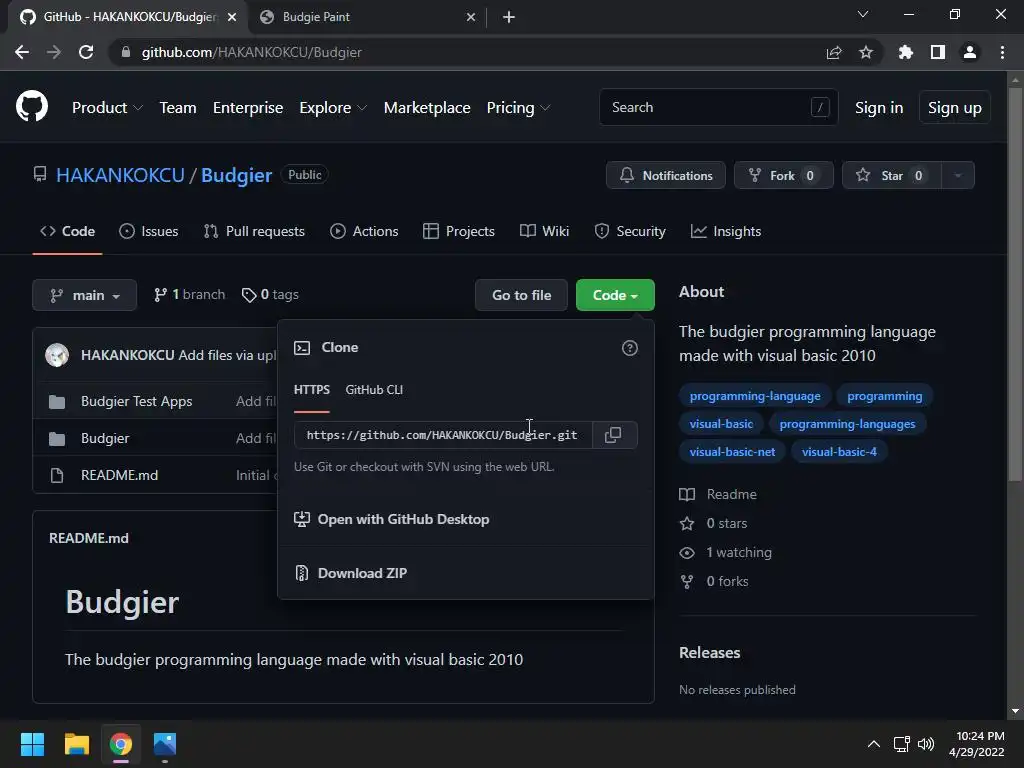
Task: Star the Budgier repository
Action: (x=891, y=176)
